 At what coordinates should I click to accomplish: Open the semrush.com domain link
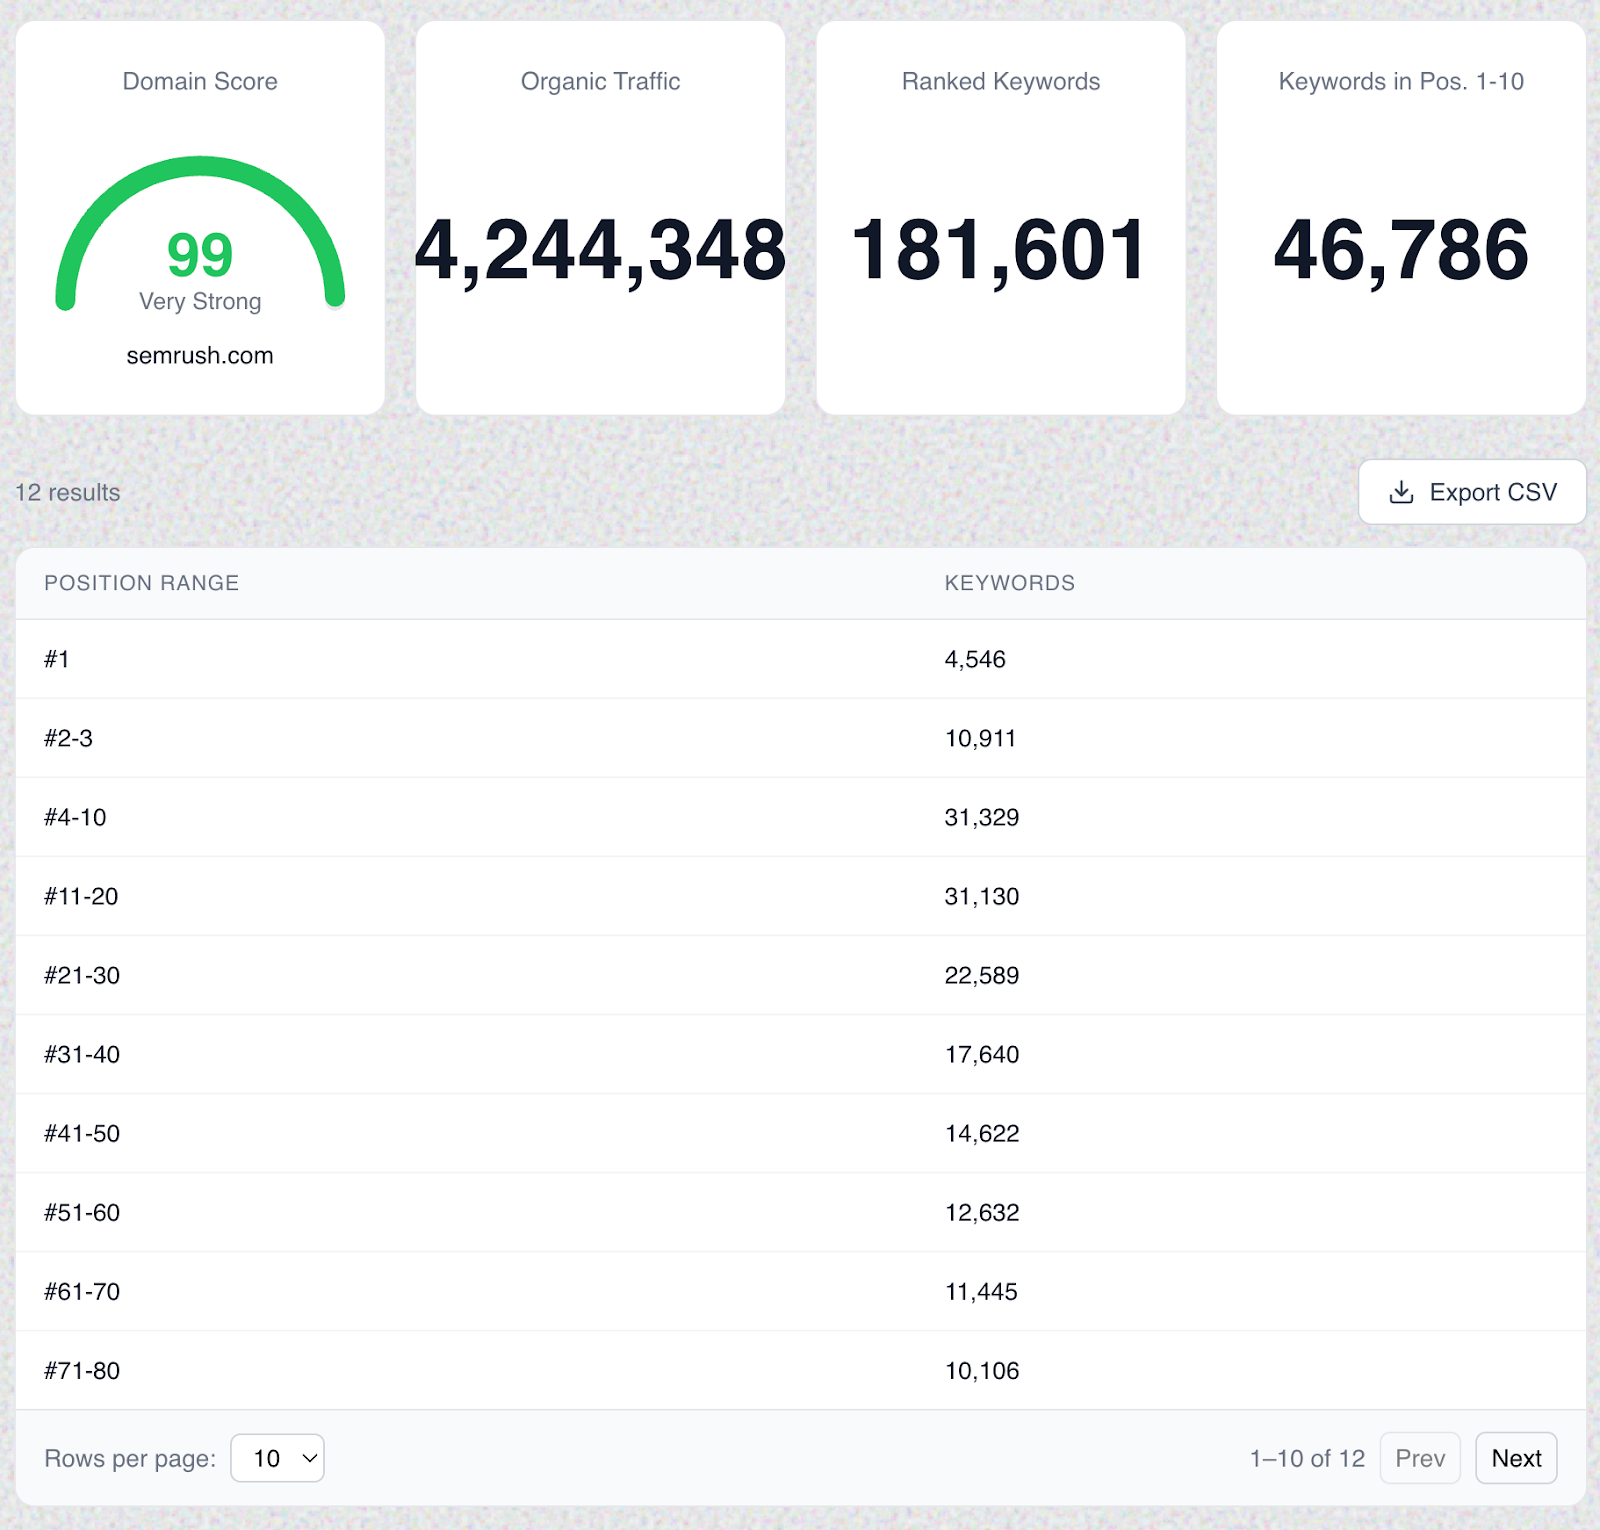199,355
